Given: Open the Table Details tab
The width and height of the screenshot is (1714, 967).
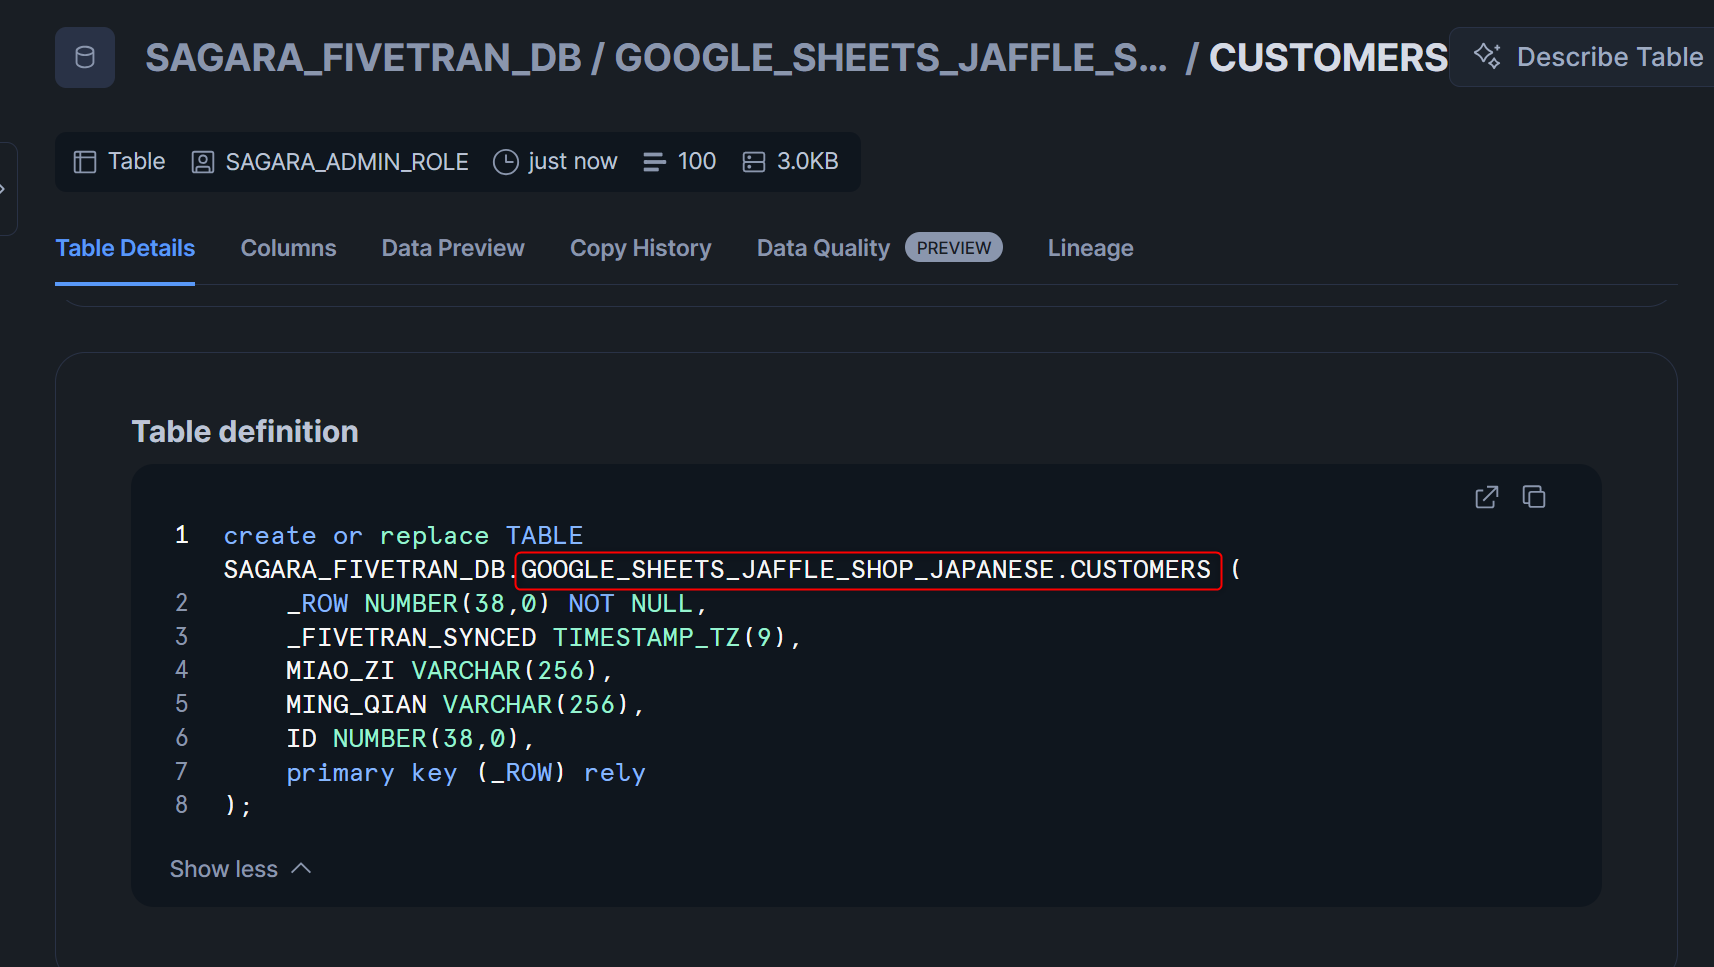Looking at the screenshot, I should [x=125, y=248].
